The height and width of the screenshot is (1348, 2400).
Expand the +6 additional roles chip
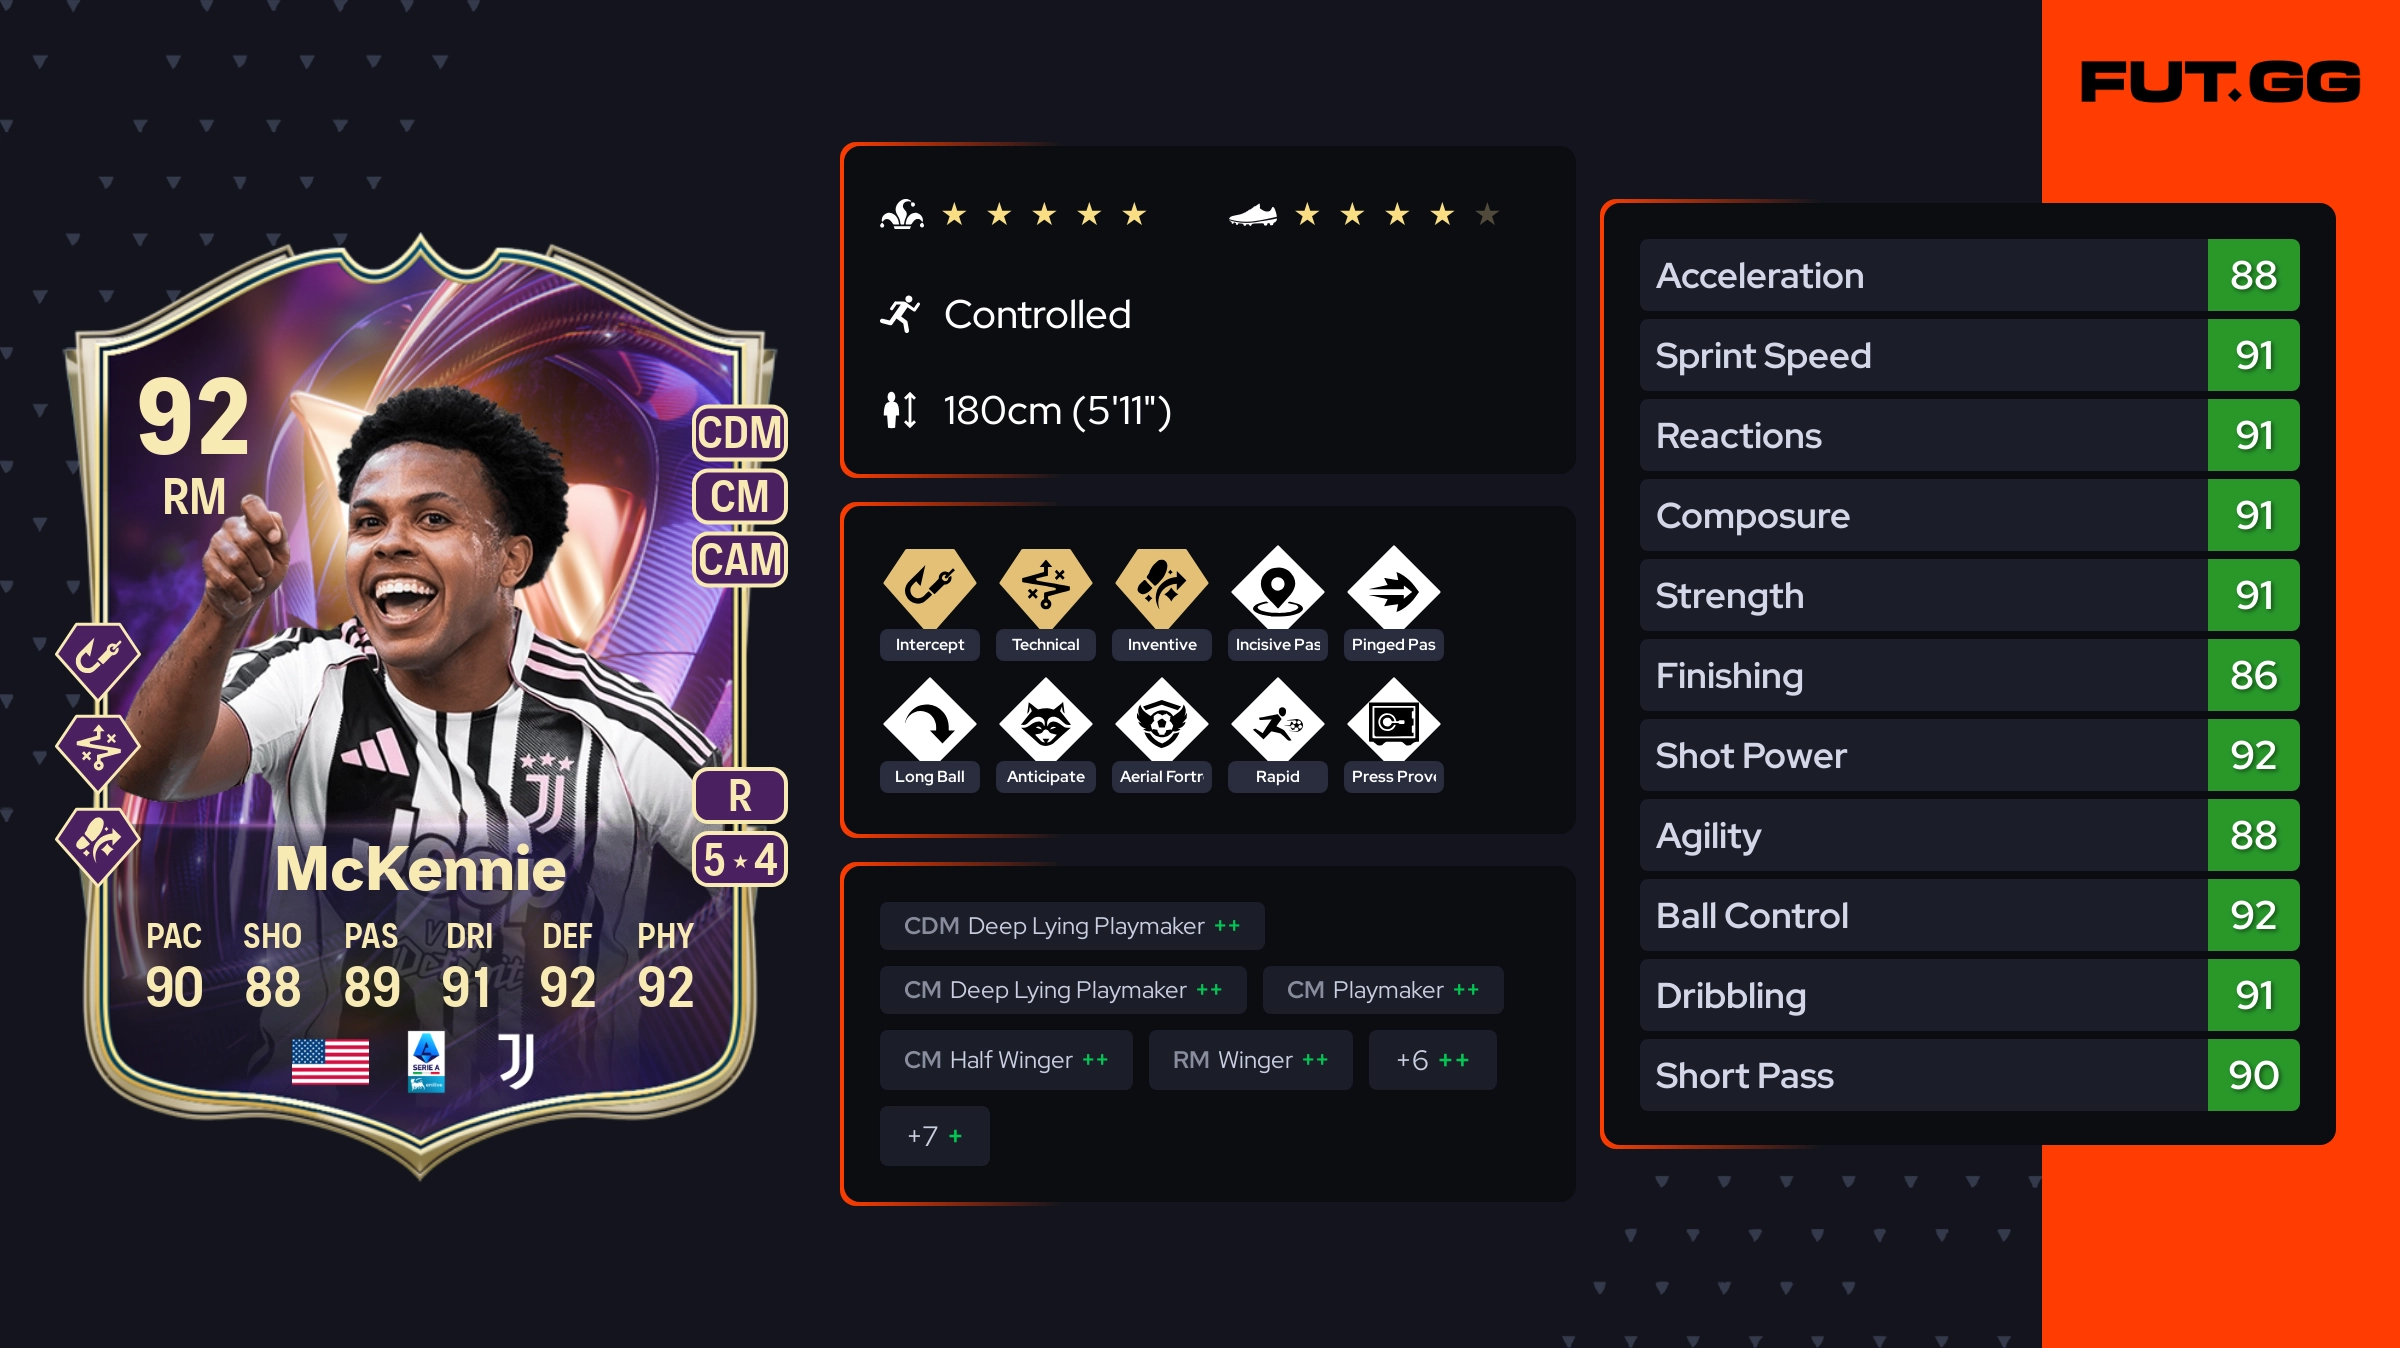(x=1432, y=1060)
